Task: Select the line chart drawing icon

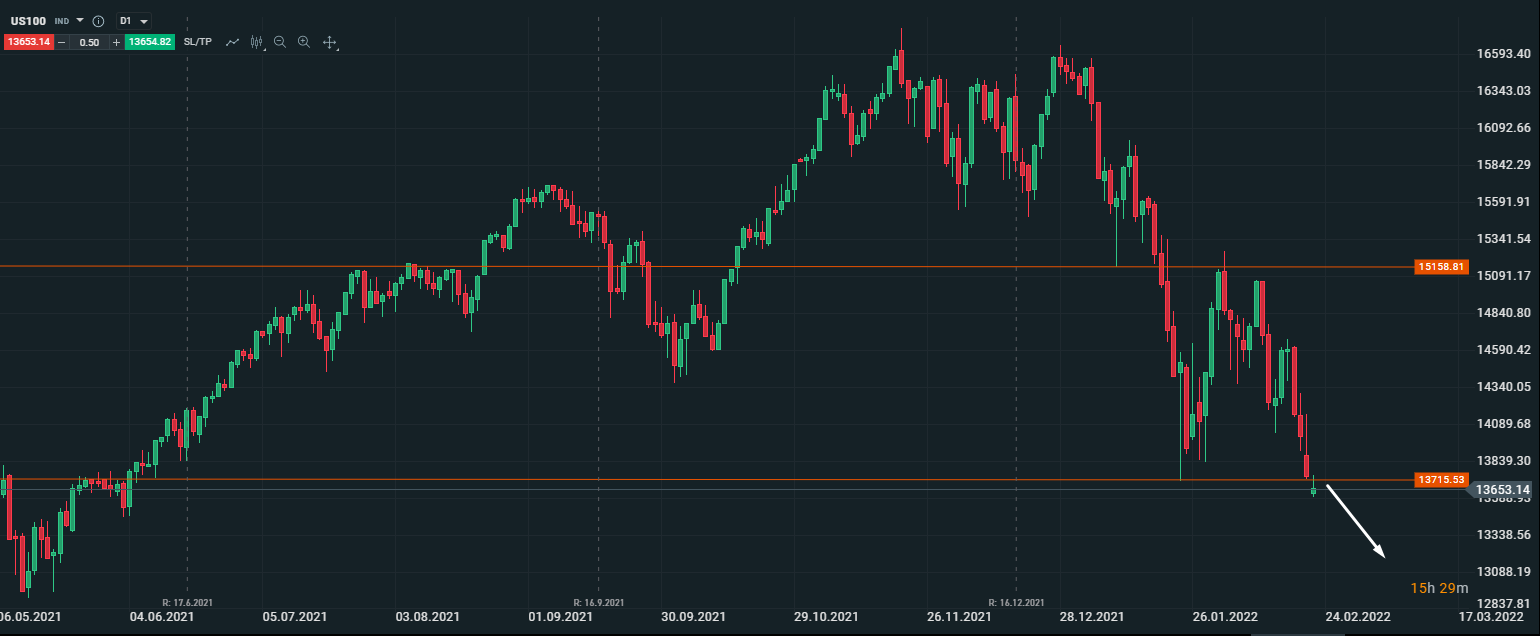Action: point(233,42)
